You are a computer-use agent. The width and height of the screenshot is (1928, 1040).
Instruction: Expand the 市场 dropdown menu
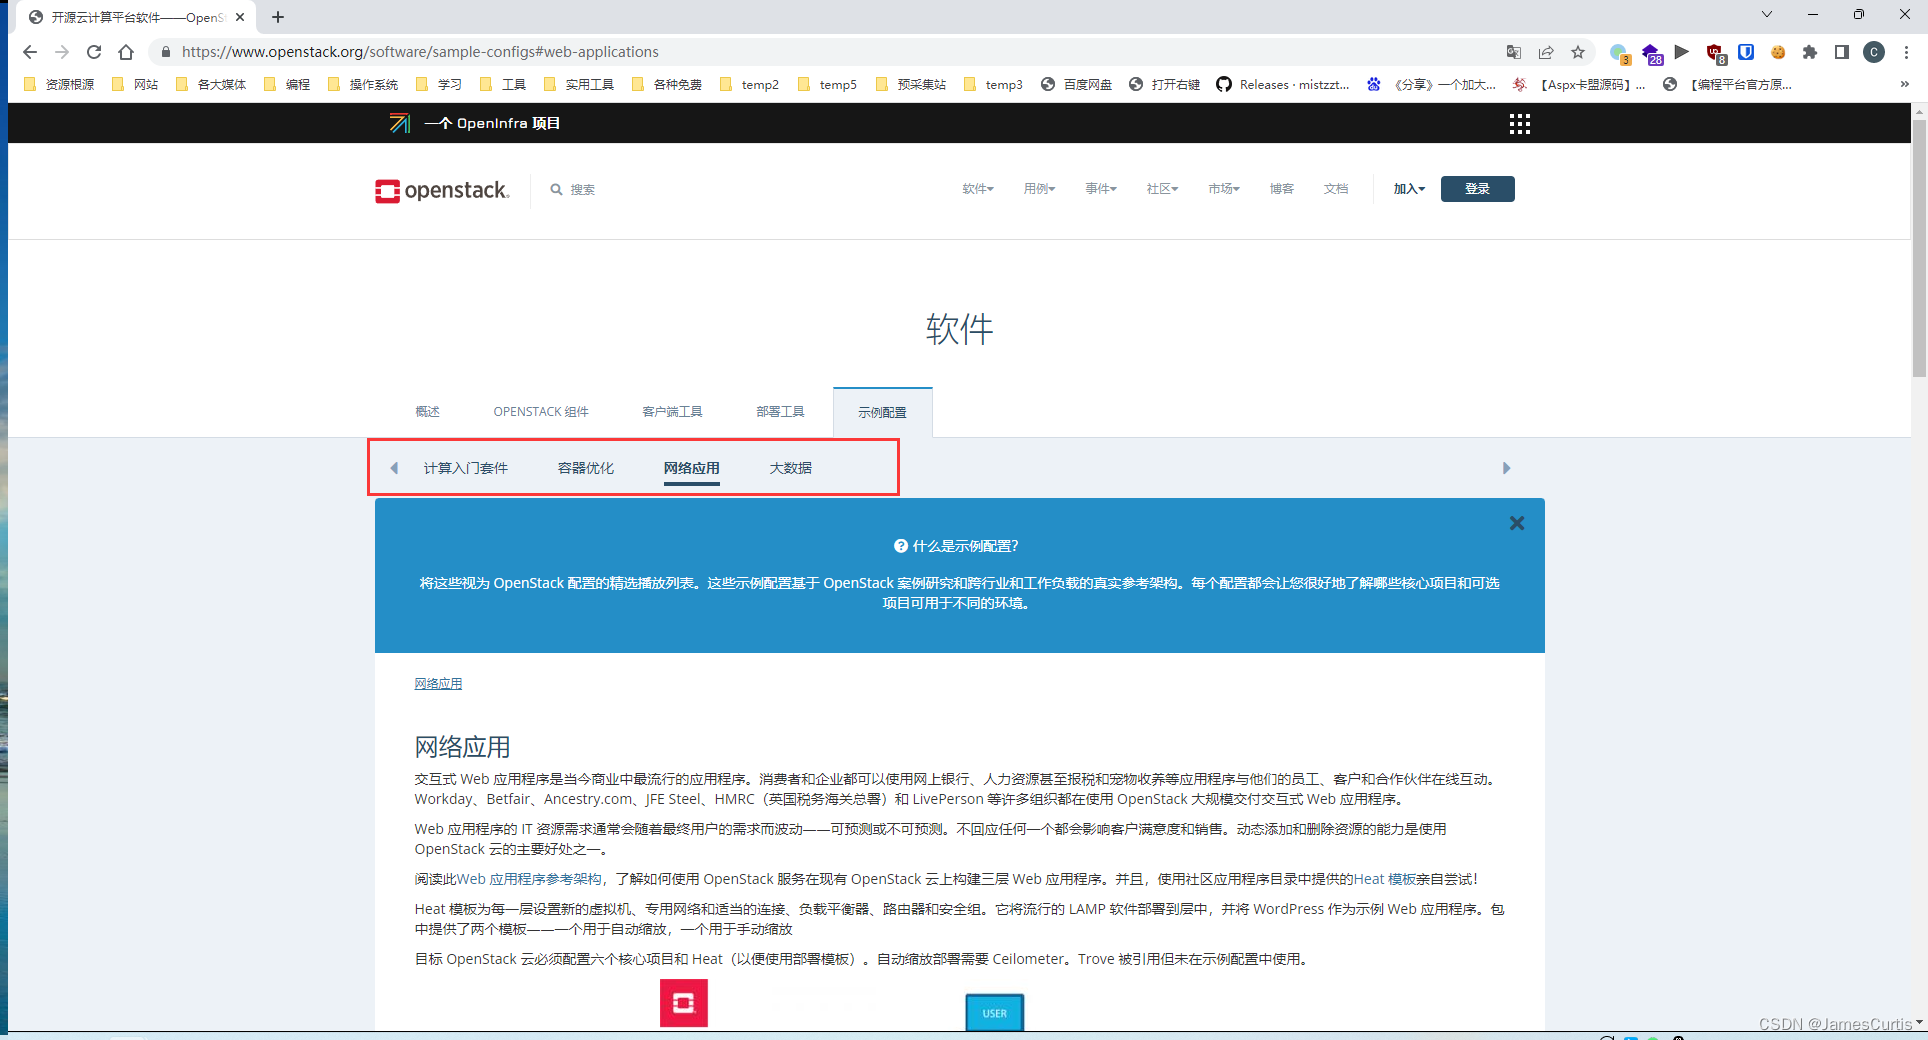coord(1223,189)
